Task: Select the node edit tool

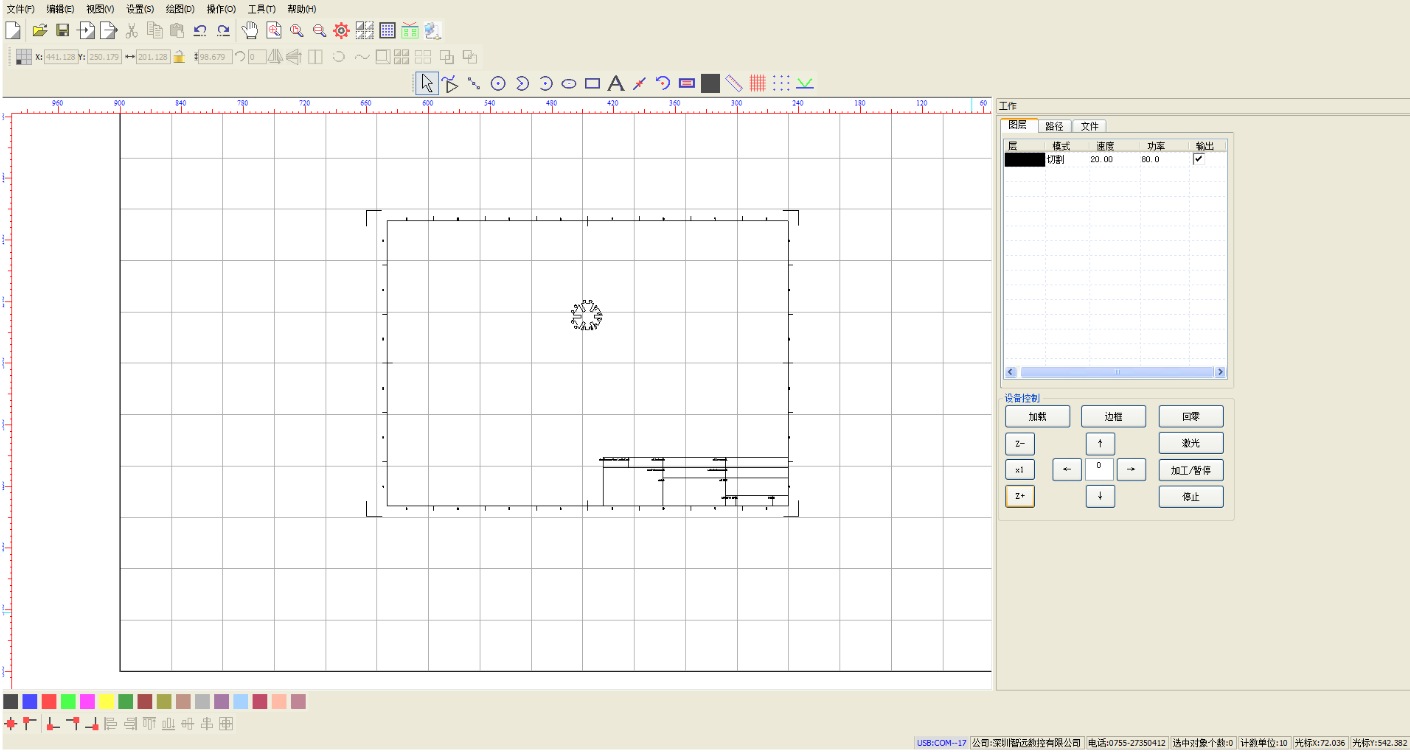Action: click(450, 83)
